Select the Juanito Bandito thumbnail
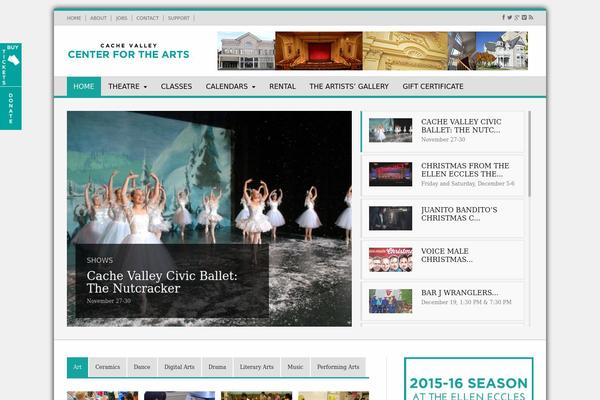The width and height of the screenshot is (600, 400). [x=390, y=218]
